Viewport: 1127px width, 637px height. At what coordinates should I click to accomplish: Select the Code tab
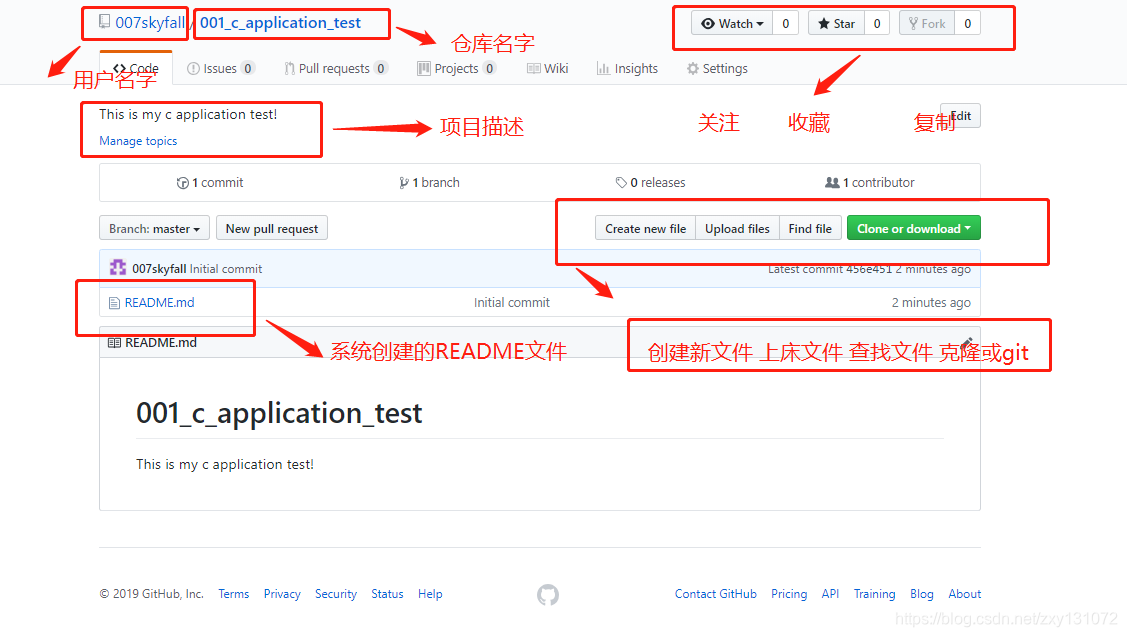[136, 68]
